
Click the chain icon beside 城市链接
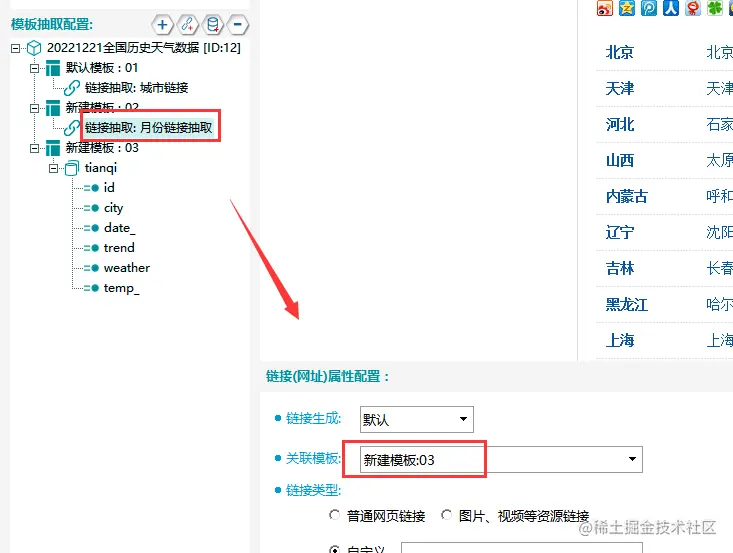[72, 88]
